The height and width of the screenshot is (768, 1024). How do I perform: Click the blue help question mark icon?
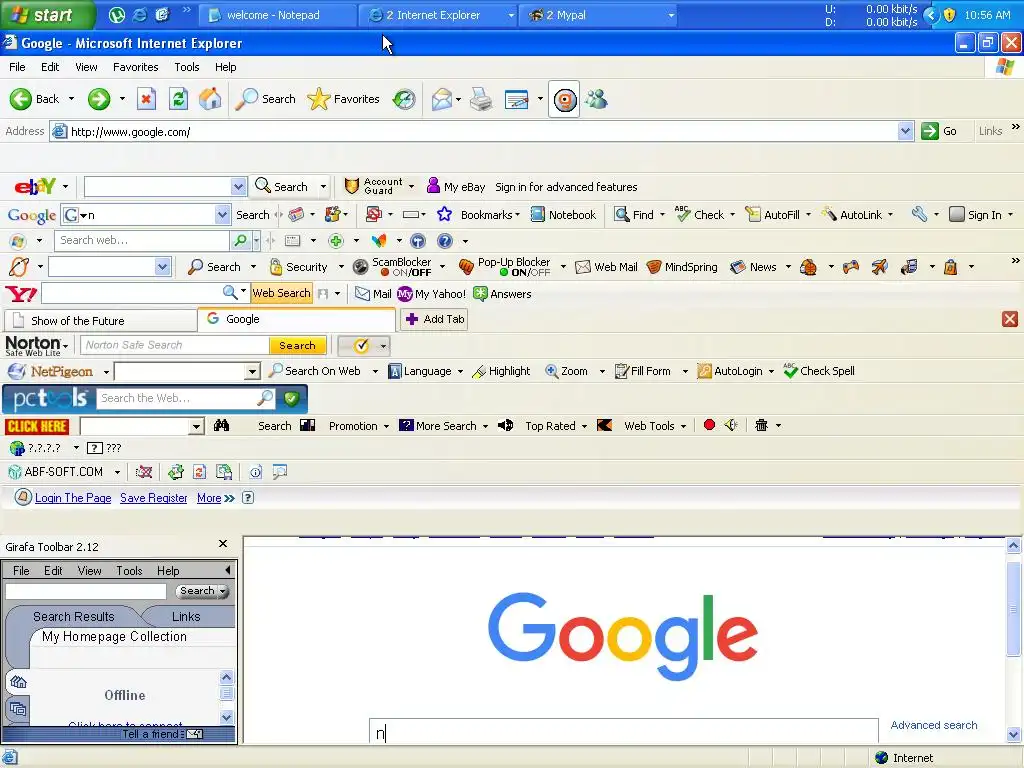point(445,241)
